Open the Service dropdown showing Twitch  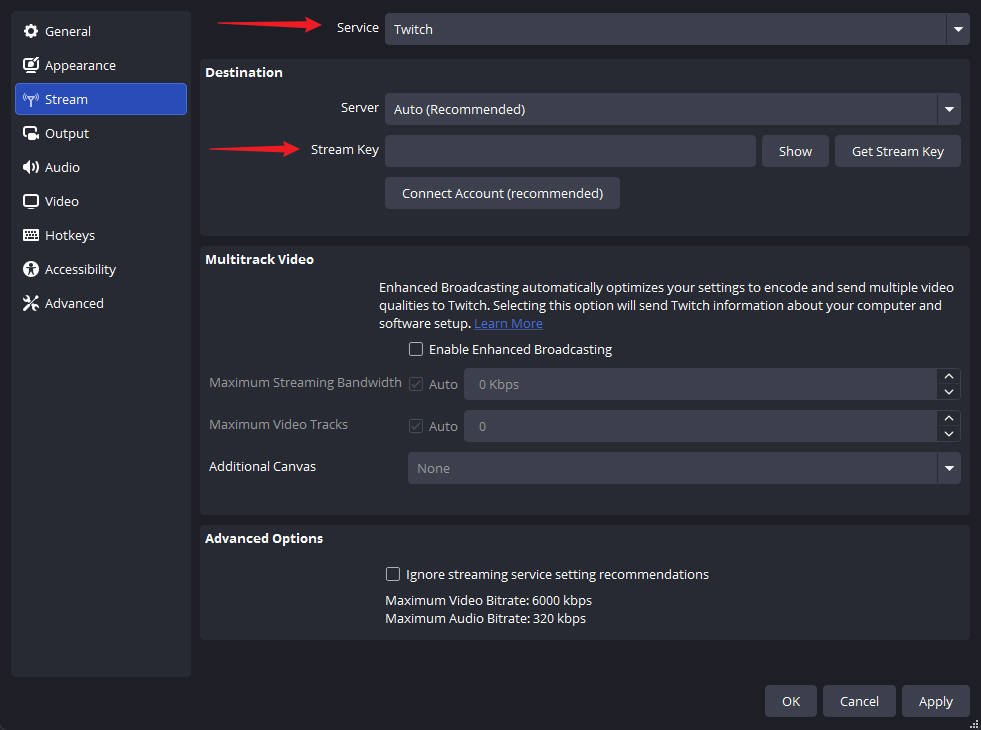coord(677,29)
